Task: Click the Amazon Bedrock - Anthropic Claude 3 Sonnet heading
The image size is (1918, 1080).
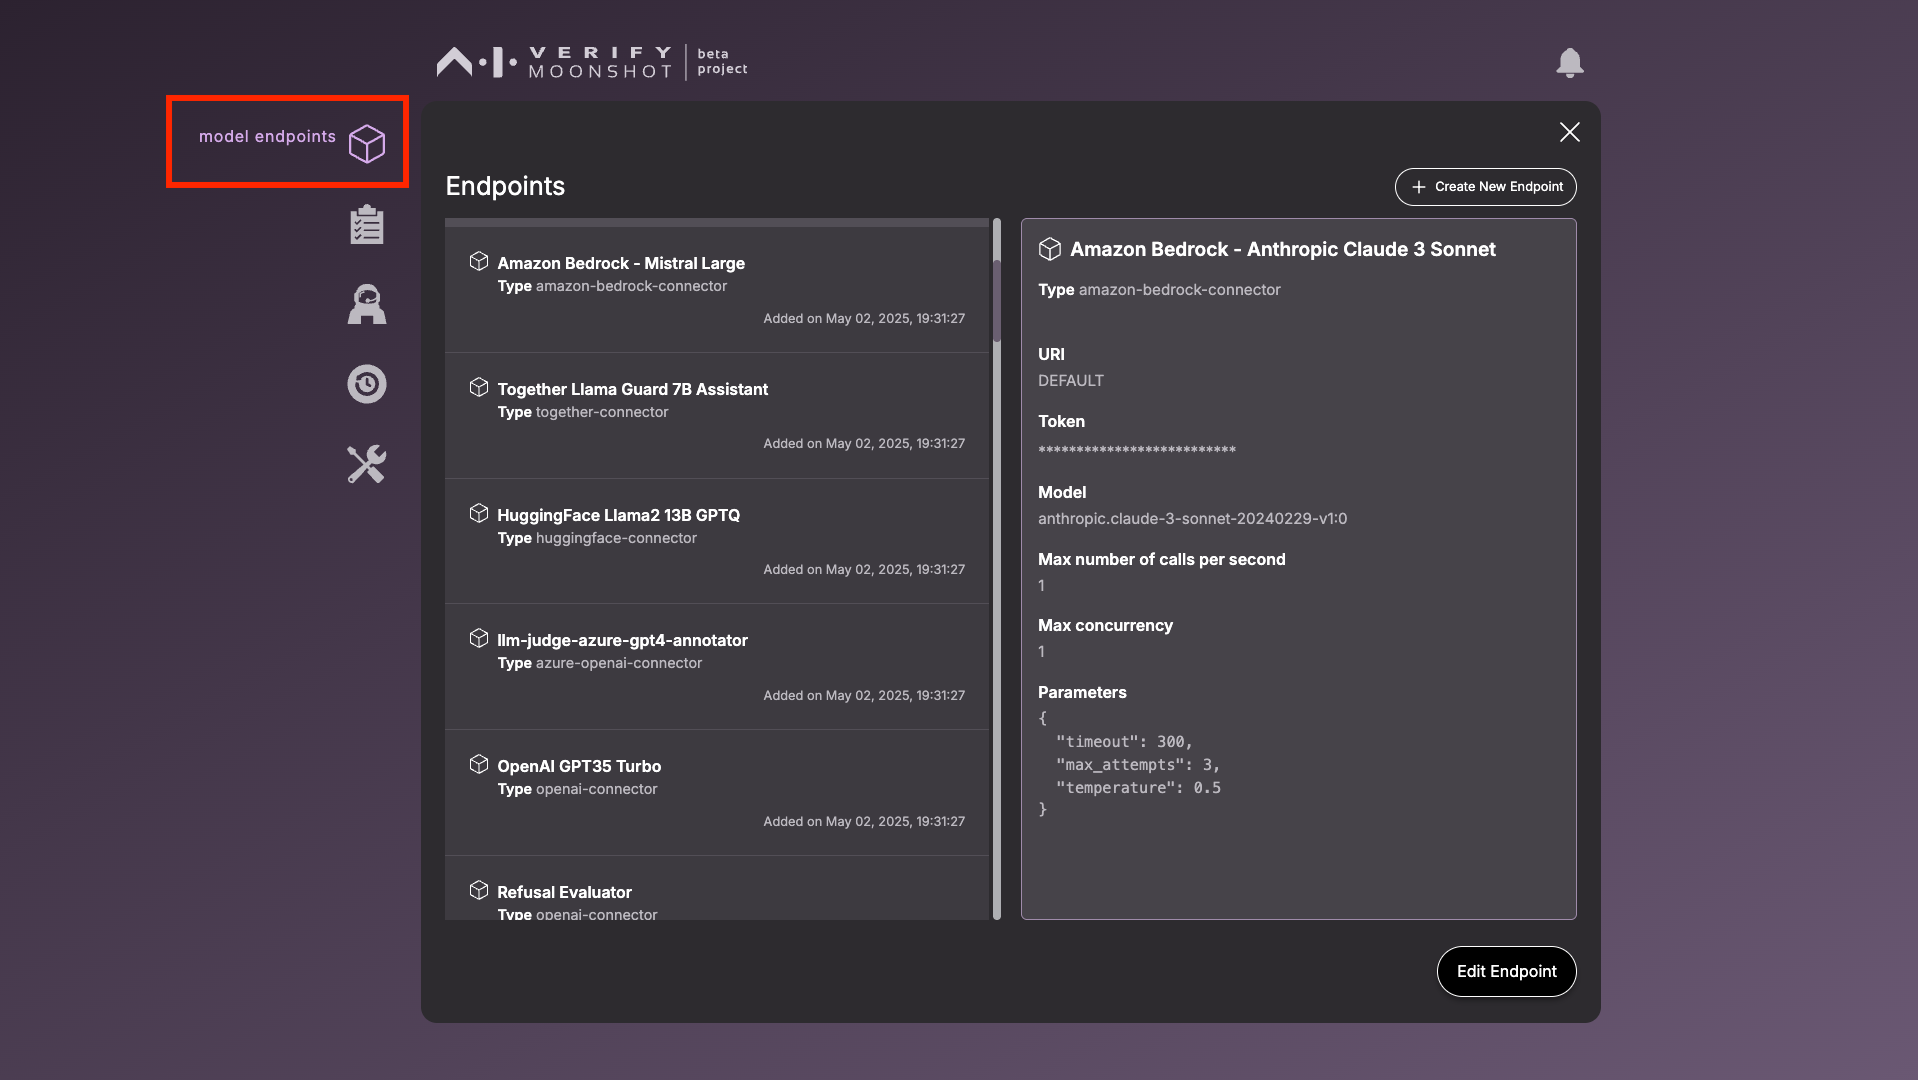Action: pyautogui.click(x=1283, y=250)
